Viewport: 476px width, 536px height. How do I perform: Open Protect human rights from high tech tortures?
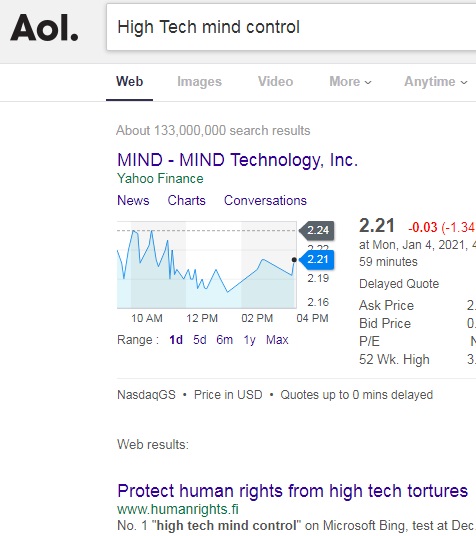tap(292, 491)
